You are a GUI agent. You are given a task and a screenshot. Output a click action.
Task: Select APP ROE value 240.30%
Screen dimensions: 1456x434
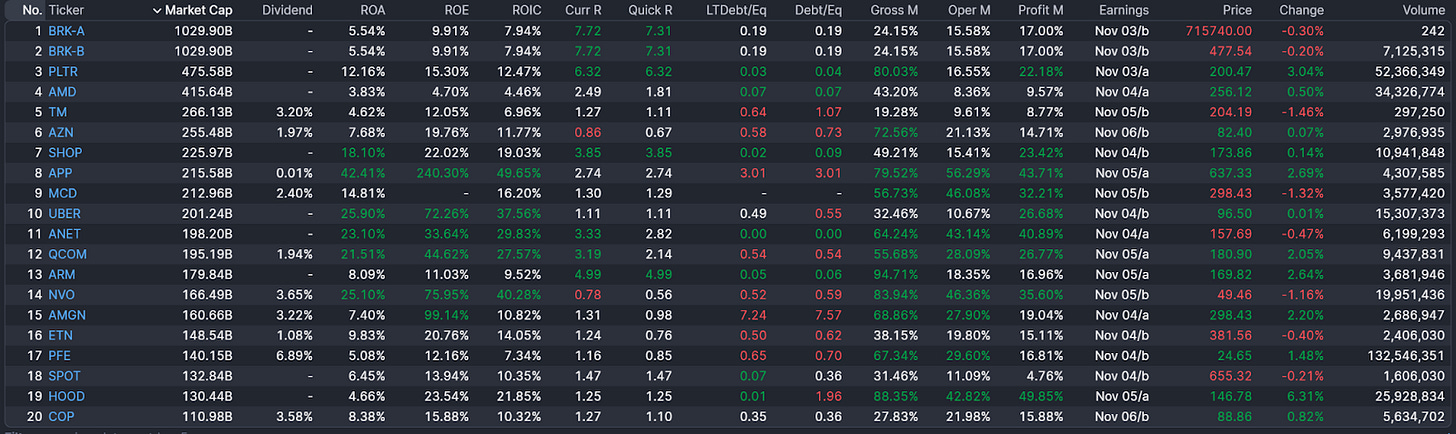pyautogui.click(x=443, y=173)
